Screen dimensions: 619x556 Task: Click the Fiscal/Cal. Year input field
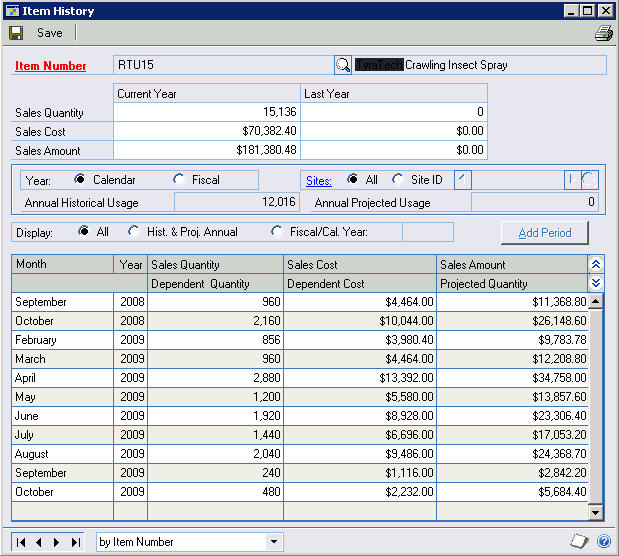(428, 232)
